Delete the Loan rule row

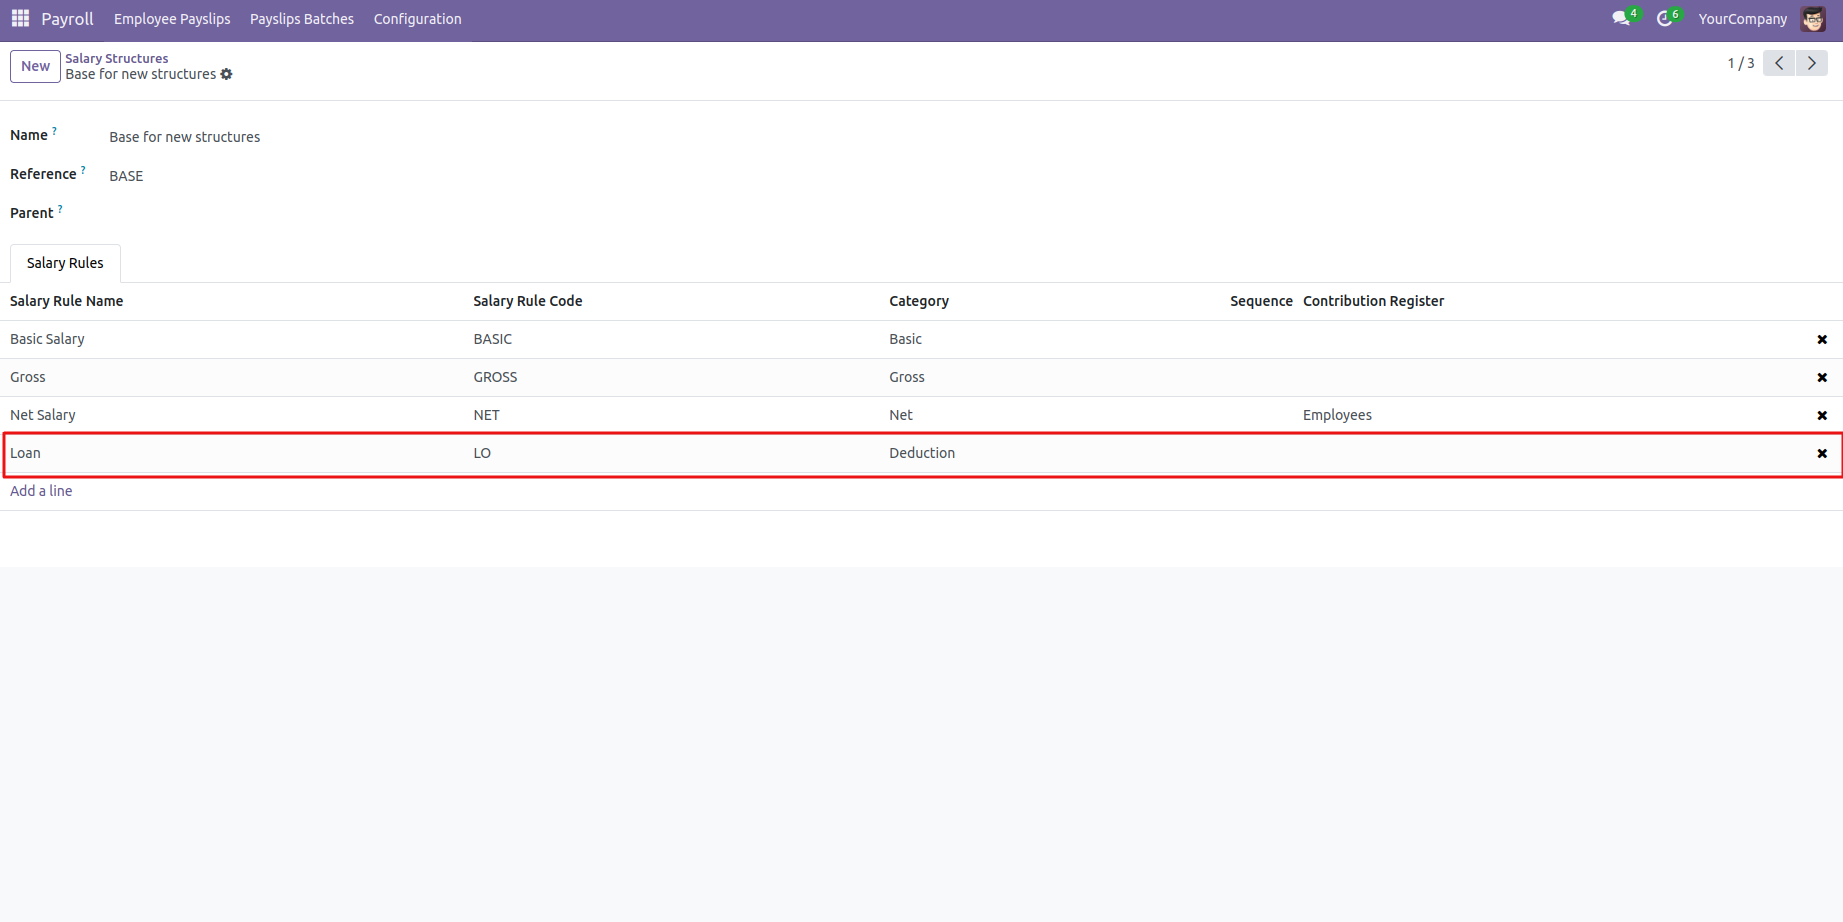1822,454
